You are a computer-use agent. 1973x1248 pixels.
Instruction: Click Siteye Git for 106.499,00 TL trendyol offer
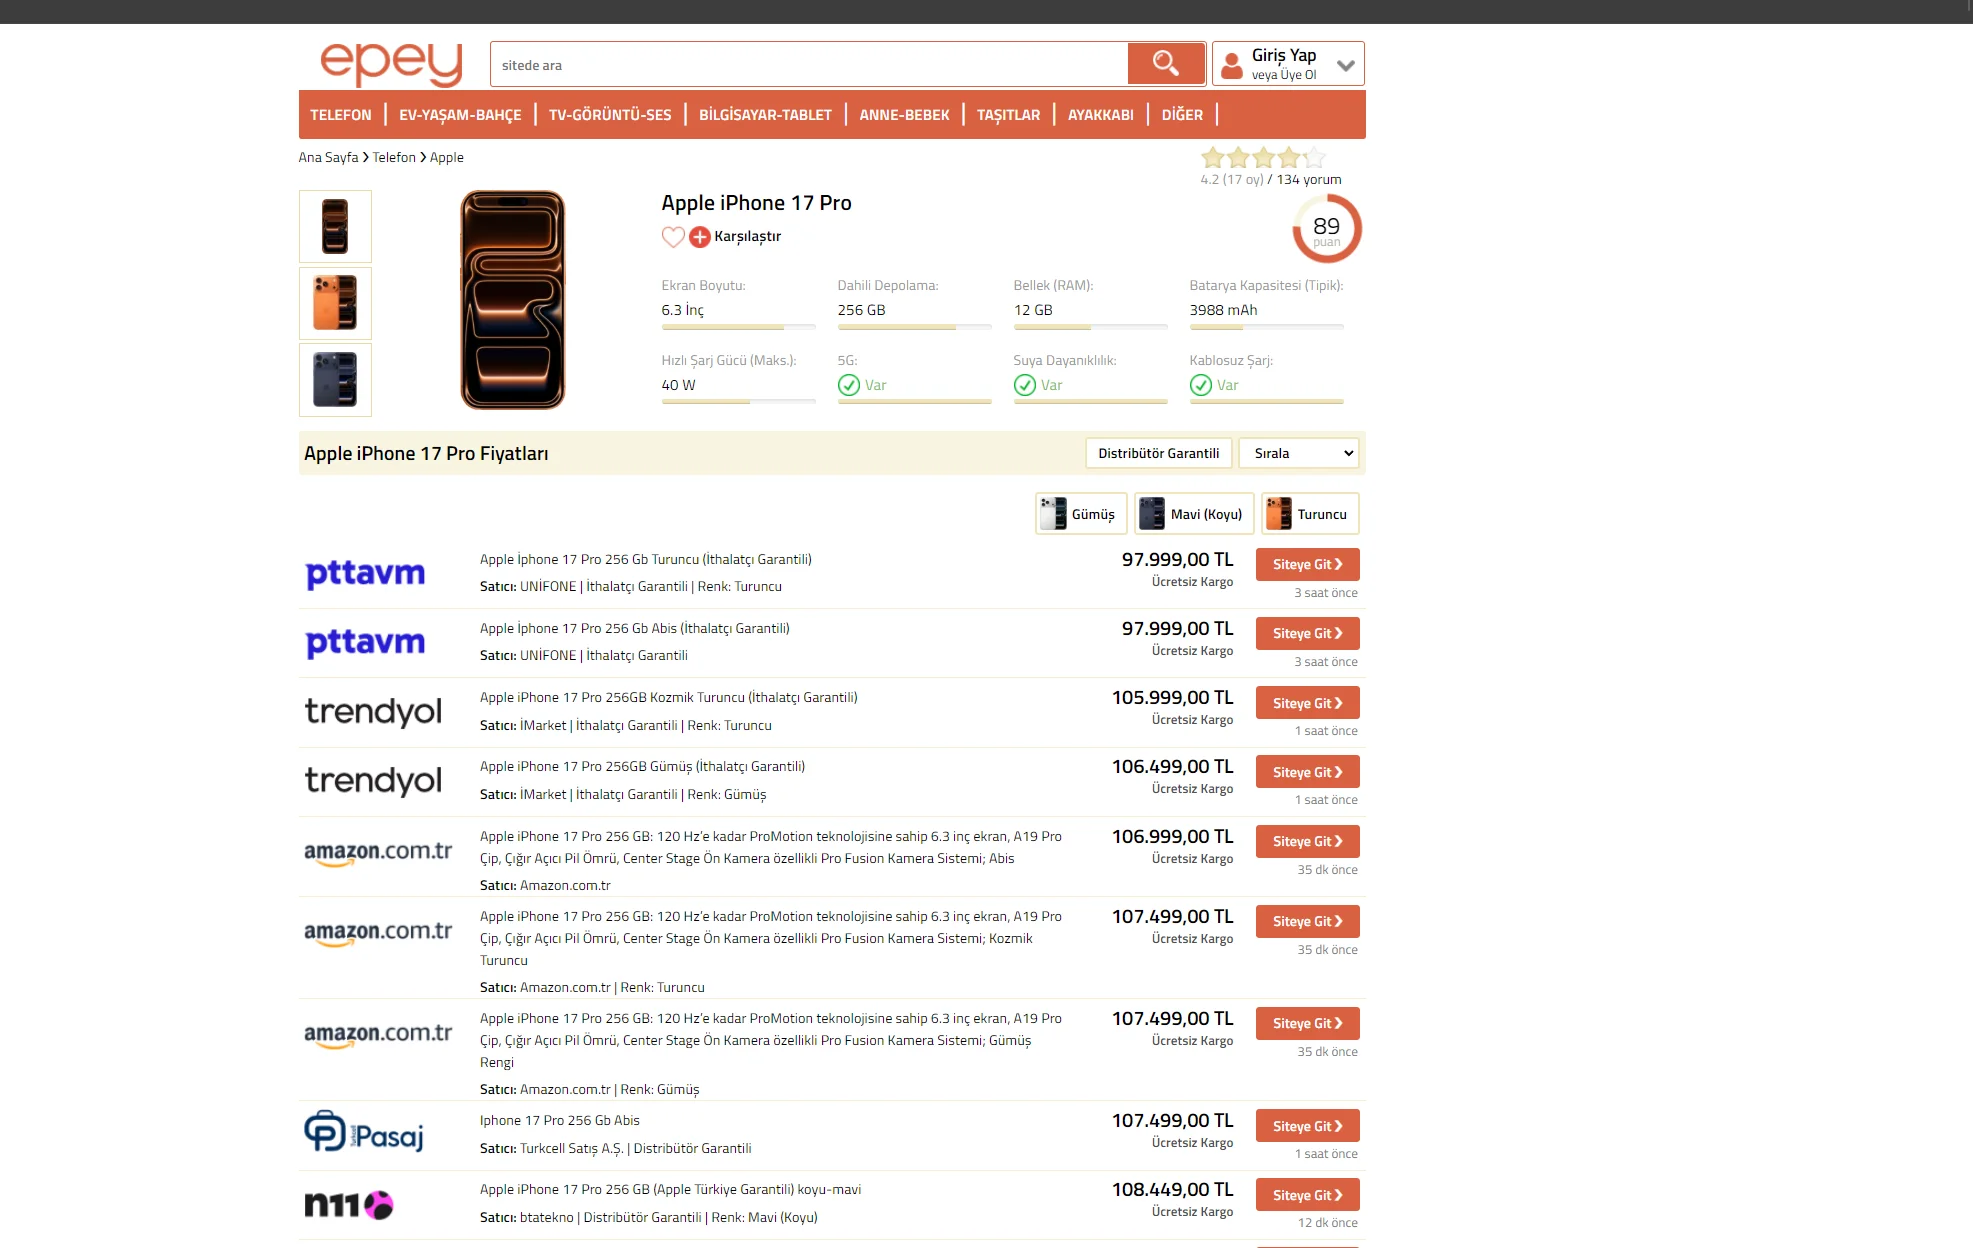point(1308,772)
